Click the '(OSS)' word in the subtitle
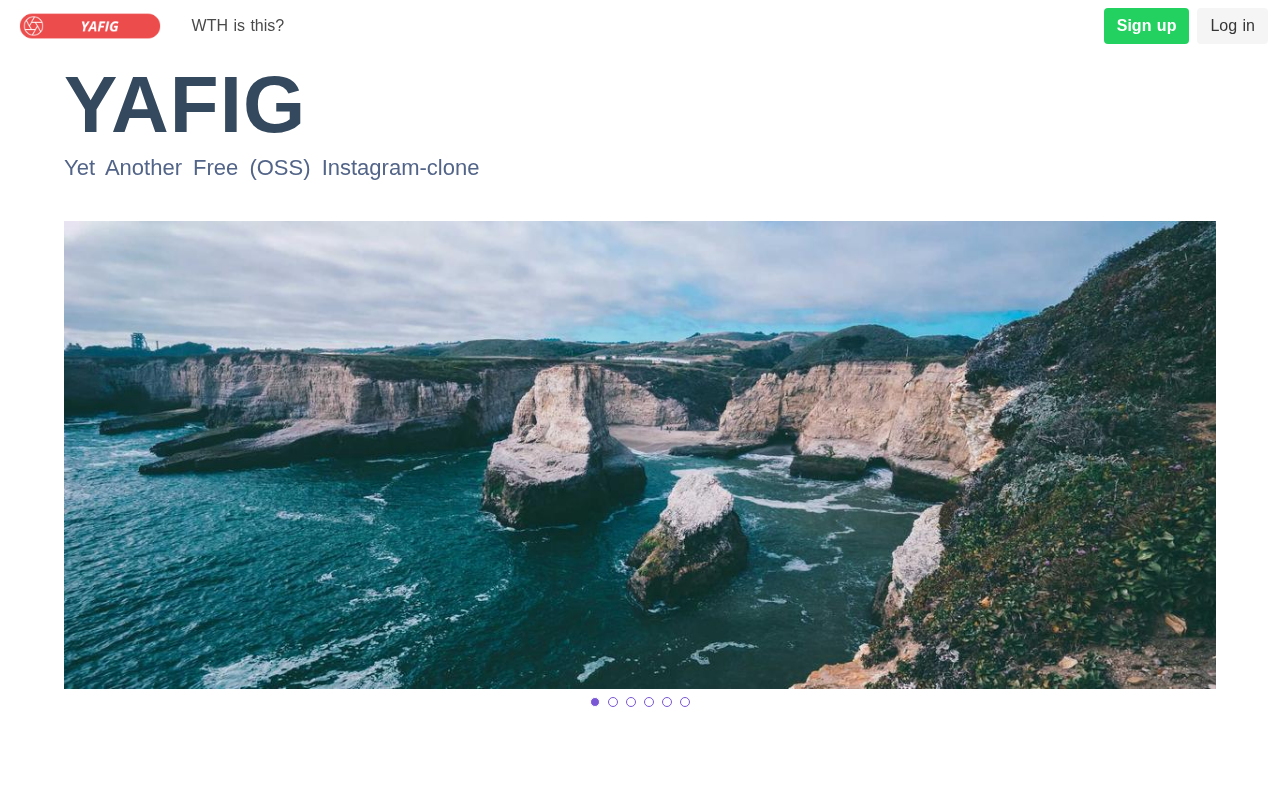The height and width of the screenshot is (800, 1280). pos(280,168)
